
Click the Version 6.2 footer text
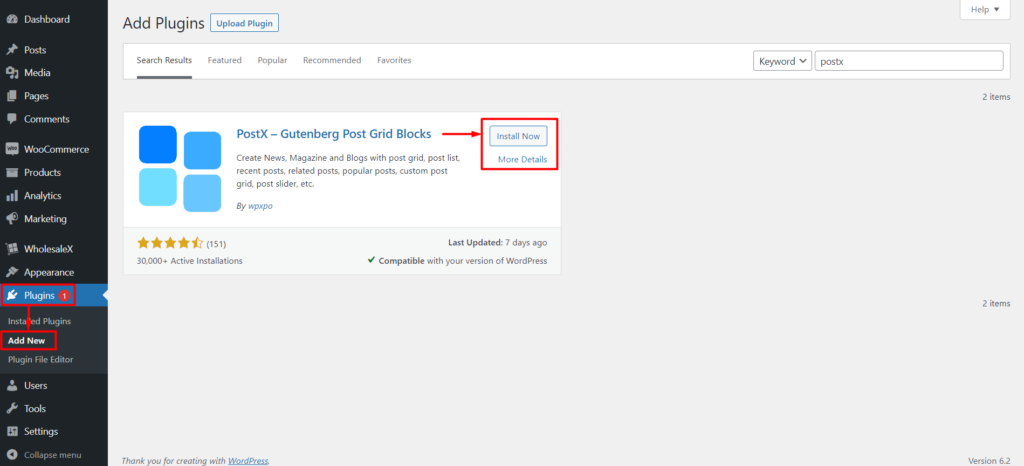[x=989, y=461]
